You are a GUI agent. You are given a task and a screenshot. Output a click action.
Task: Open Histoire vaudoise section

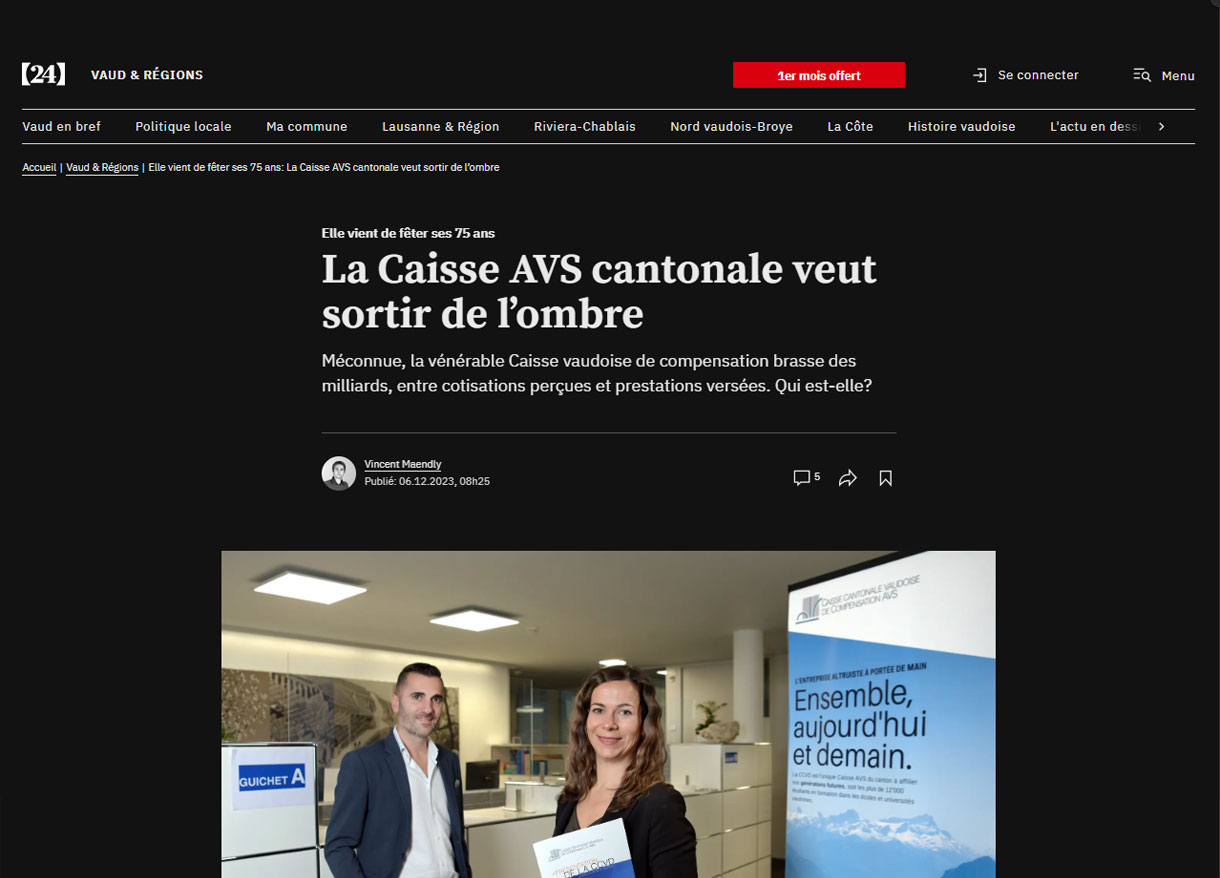962,127
